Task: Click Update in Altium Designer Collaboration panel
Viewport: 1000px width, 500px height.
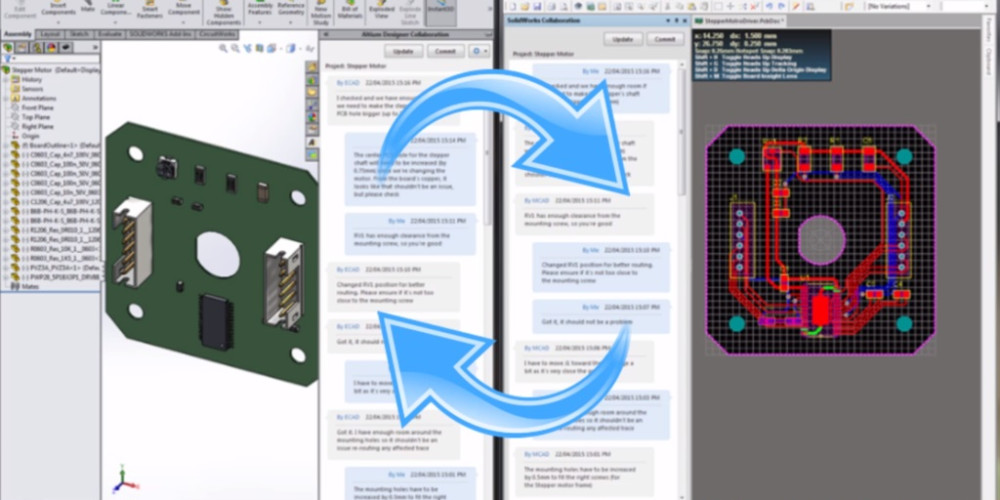Action: click(x=403, y=52)
